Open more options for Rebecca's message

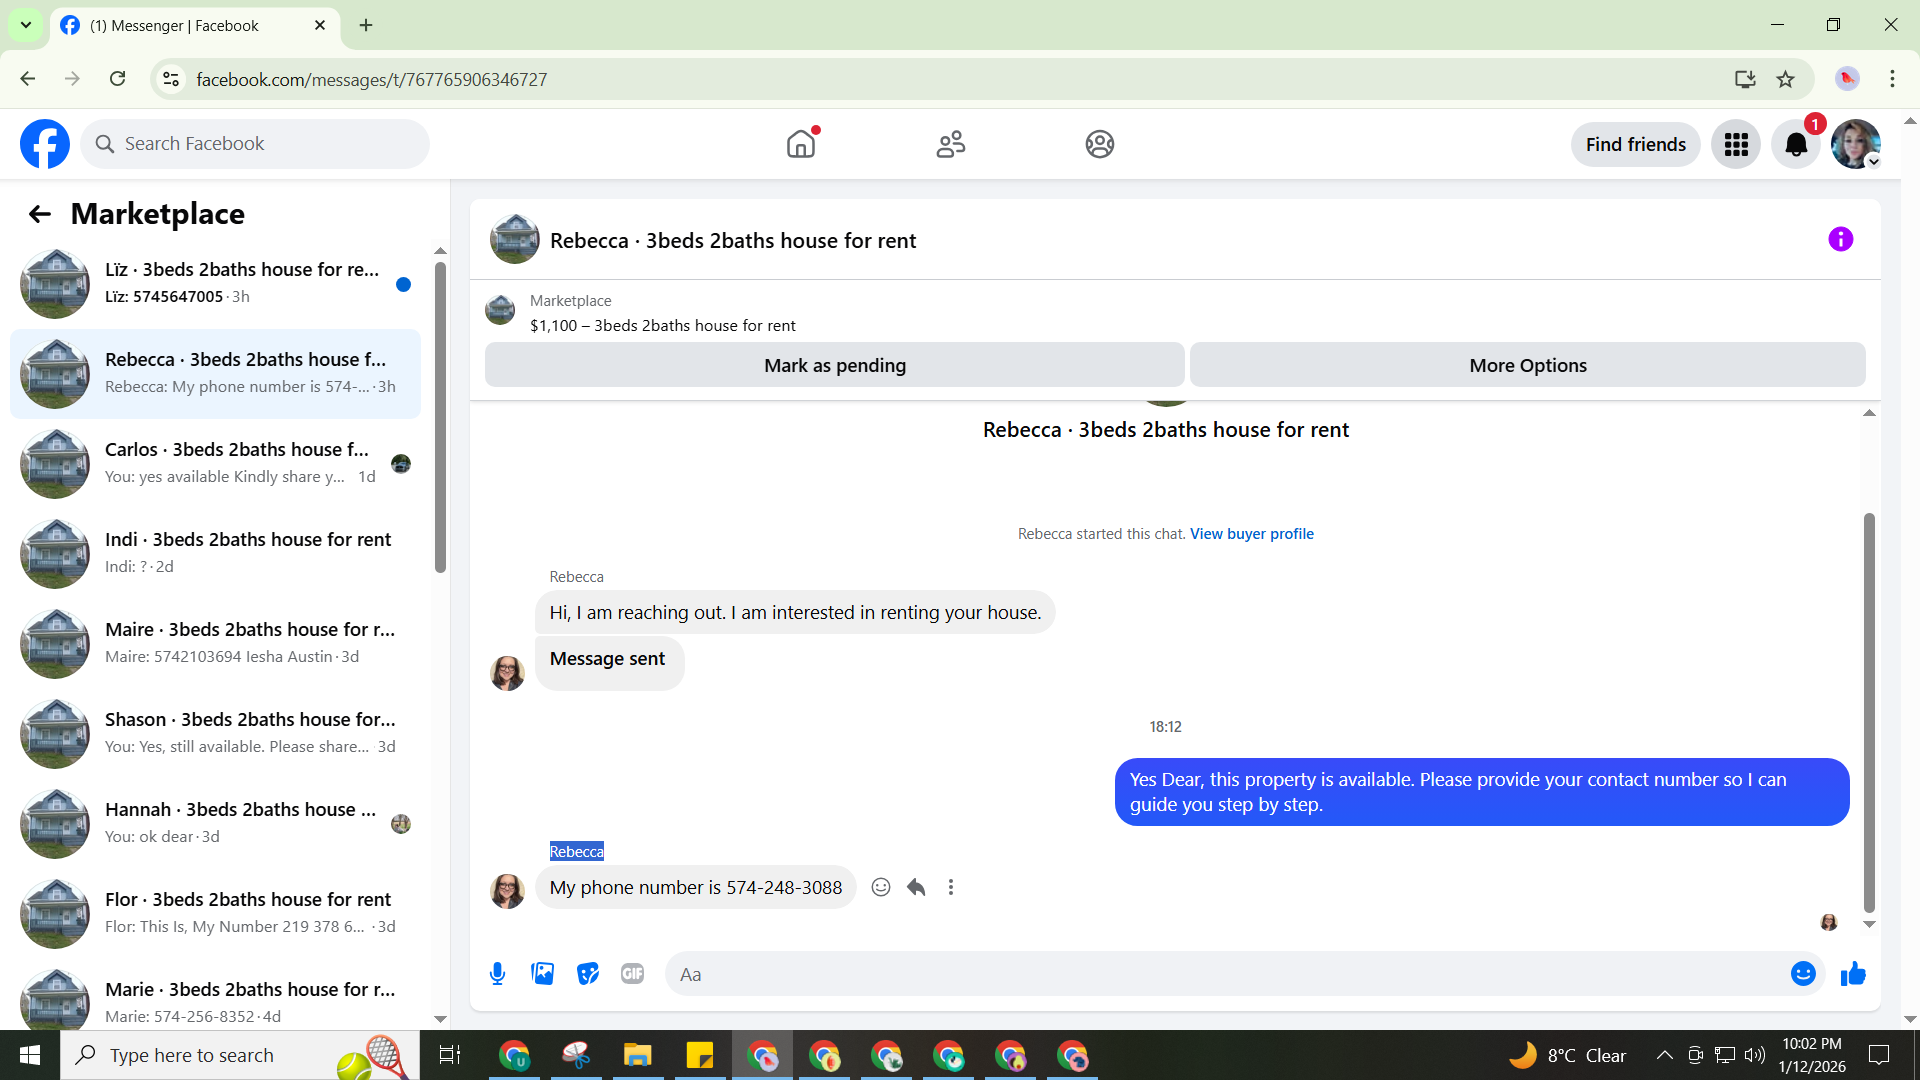tap(951, 887)
